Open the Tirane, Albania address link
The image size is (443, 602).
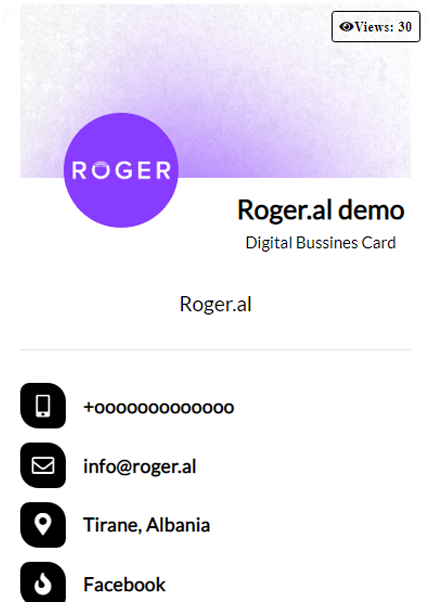[147, 525]
